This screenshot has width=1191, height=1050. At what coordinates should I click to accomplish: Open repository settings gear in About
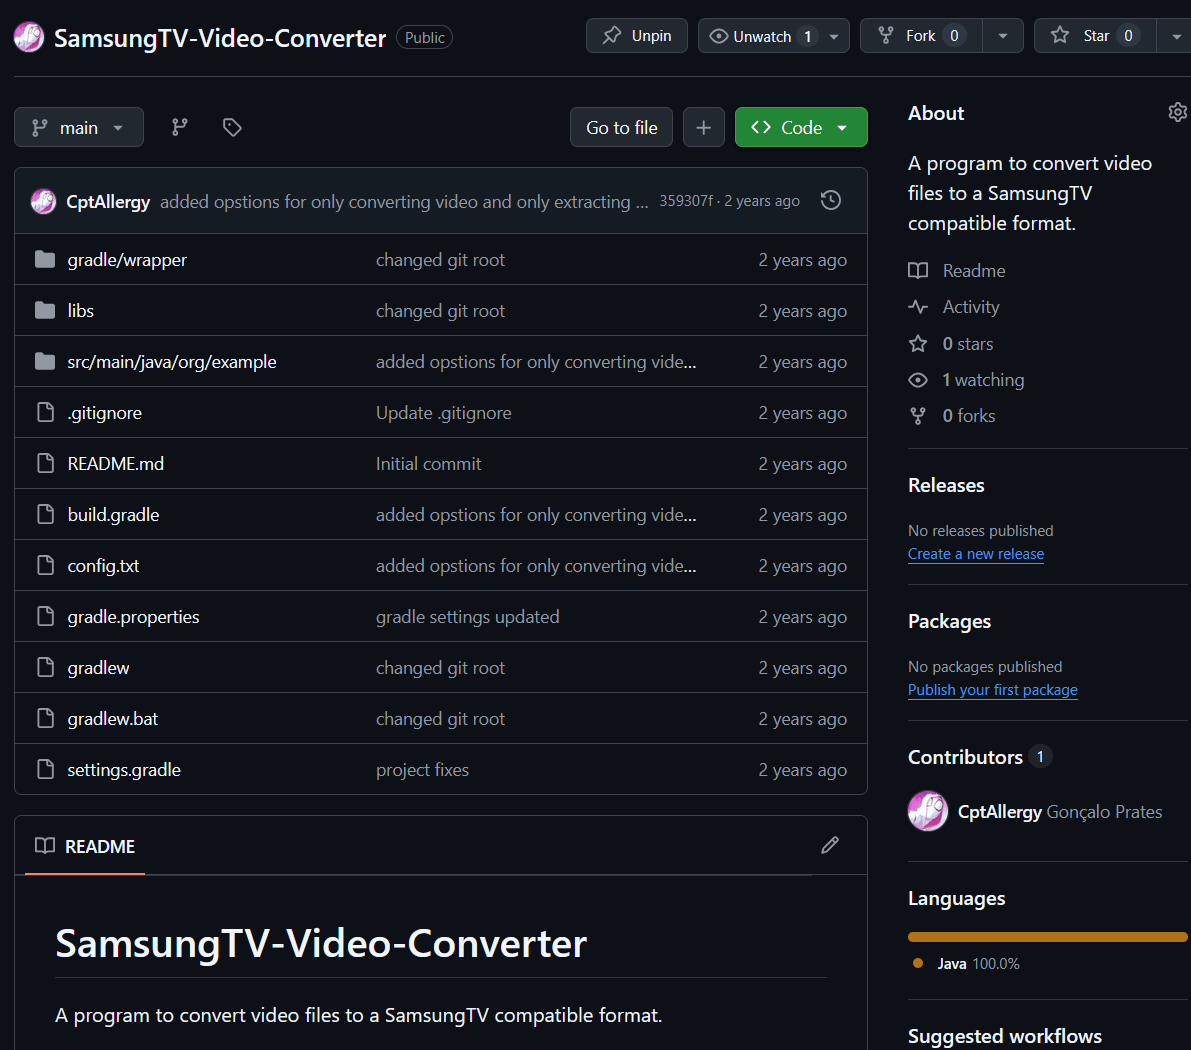1177,112
